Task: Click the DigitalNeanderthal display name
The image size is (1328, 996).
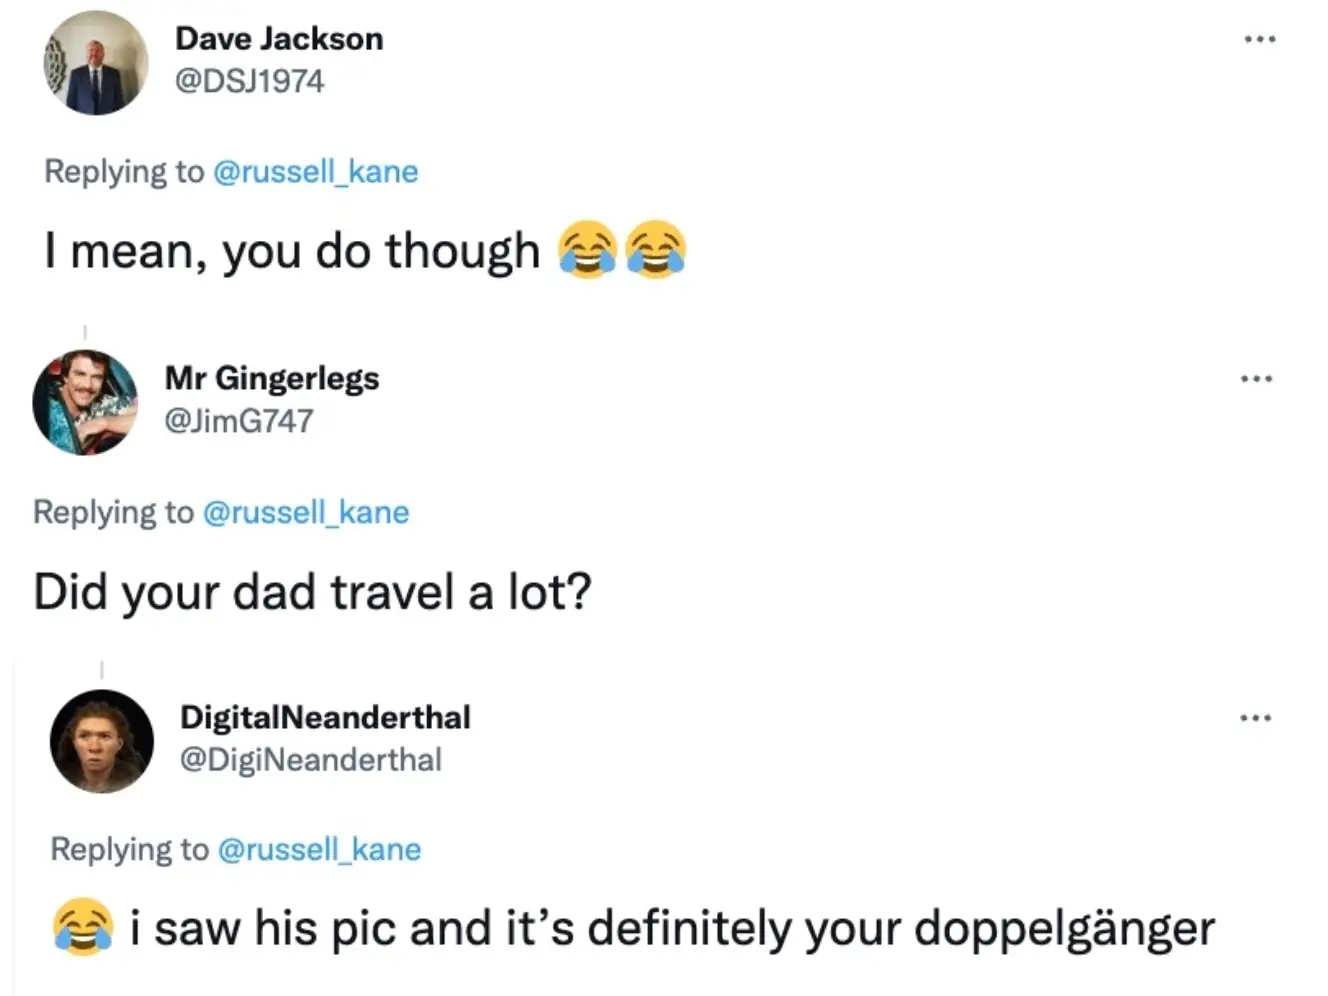Action: click(325, 717)
